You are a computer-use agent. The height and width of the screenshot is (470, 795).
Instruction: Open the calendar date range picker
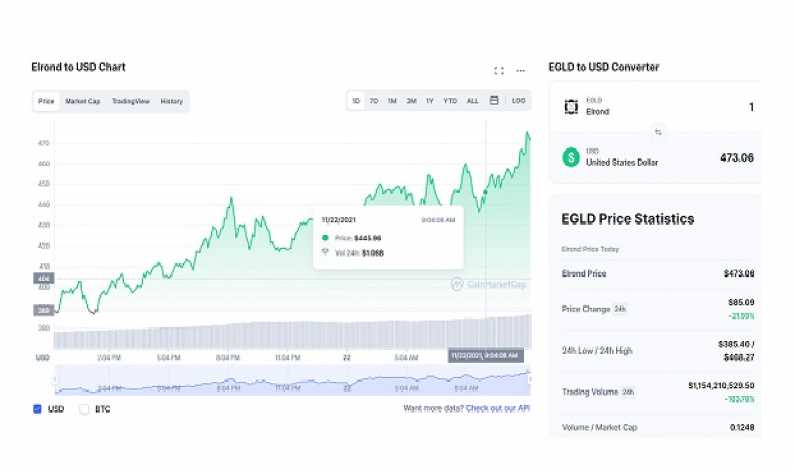click(x=494, y=101)
